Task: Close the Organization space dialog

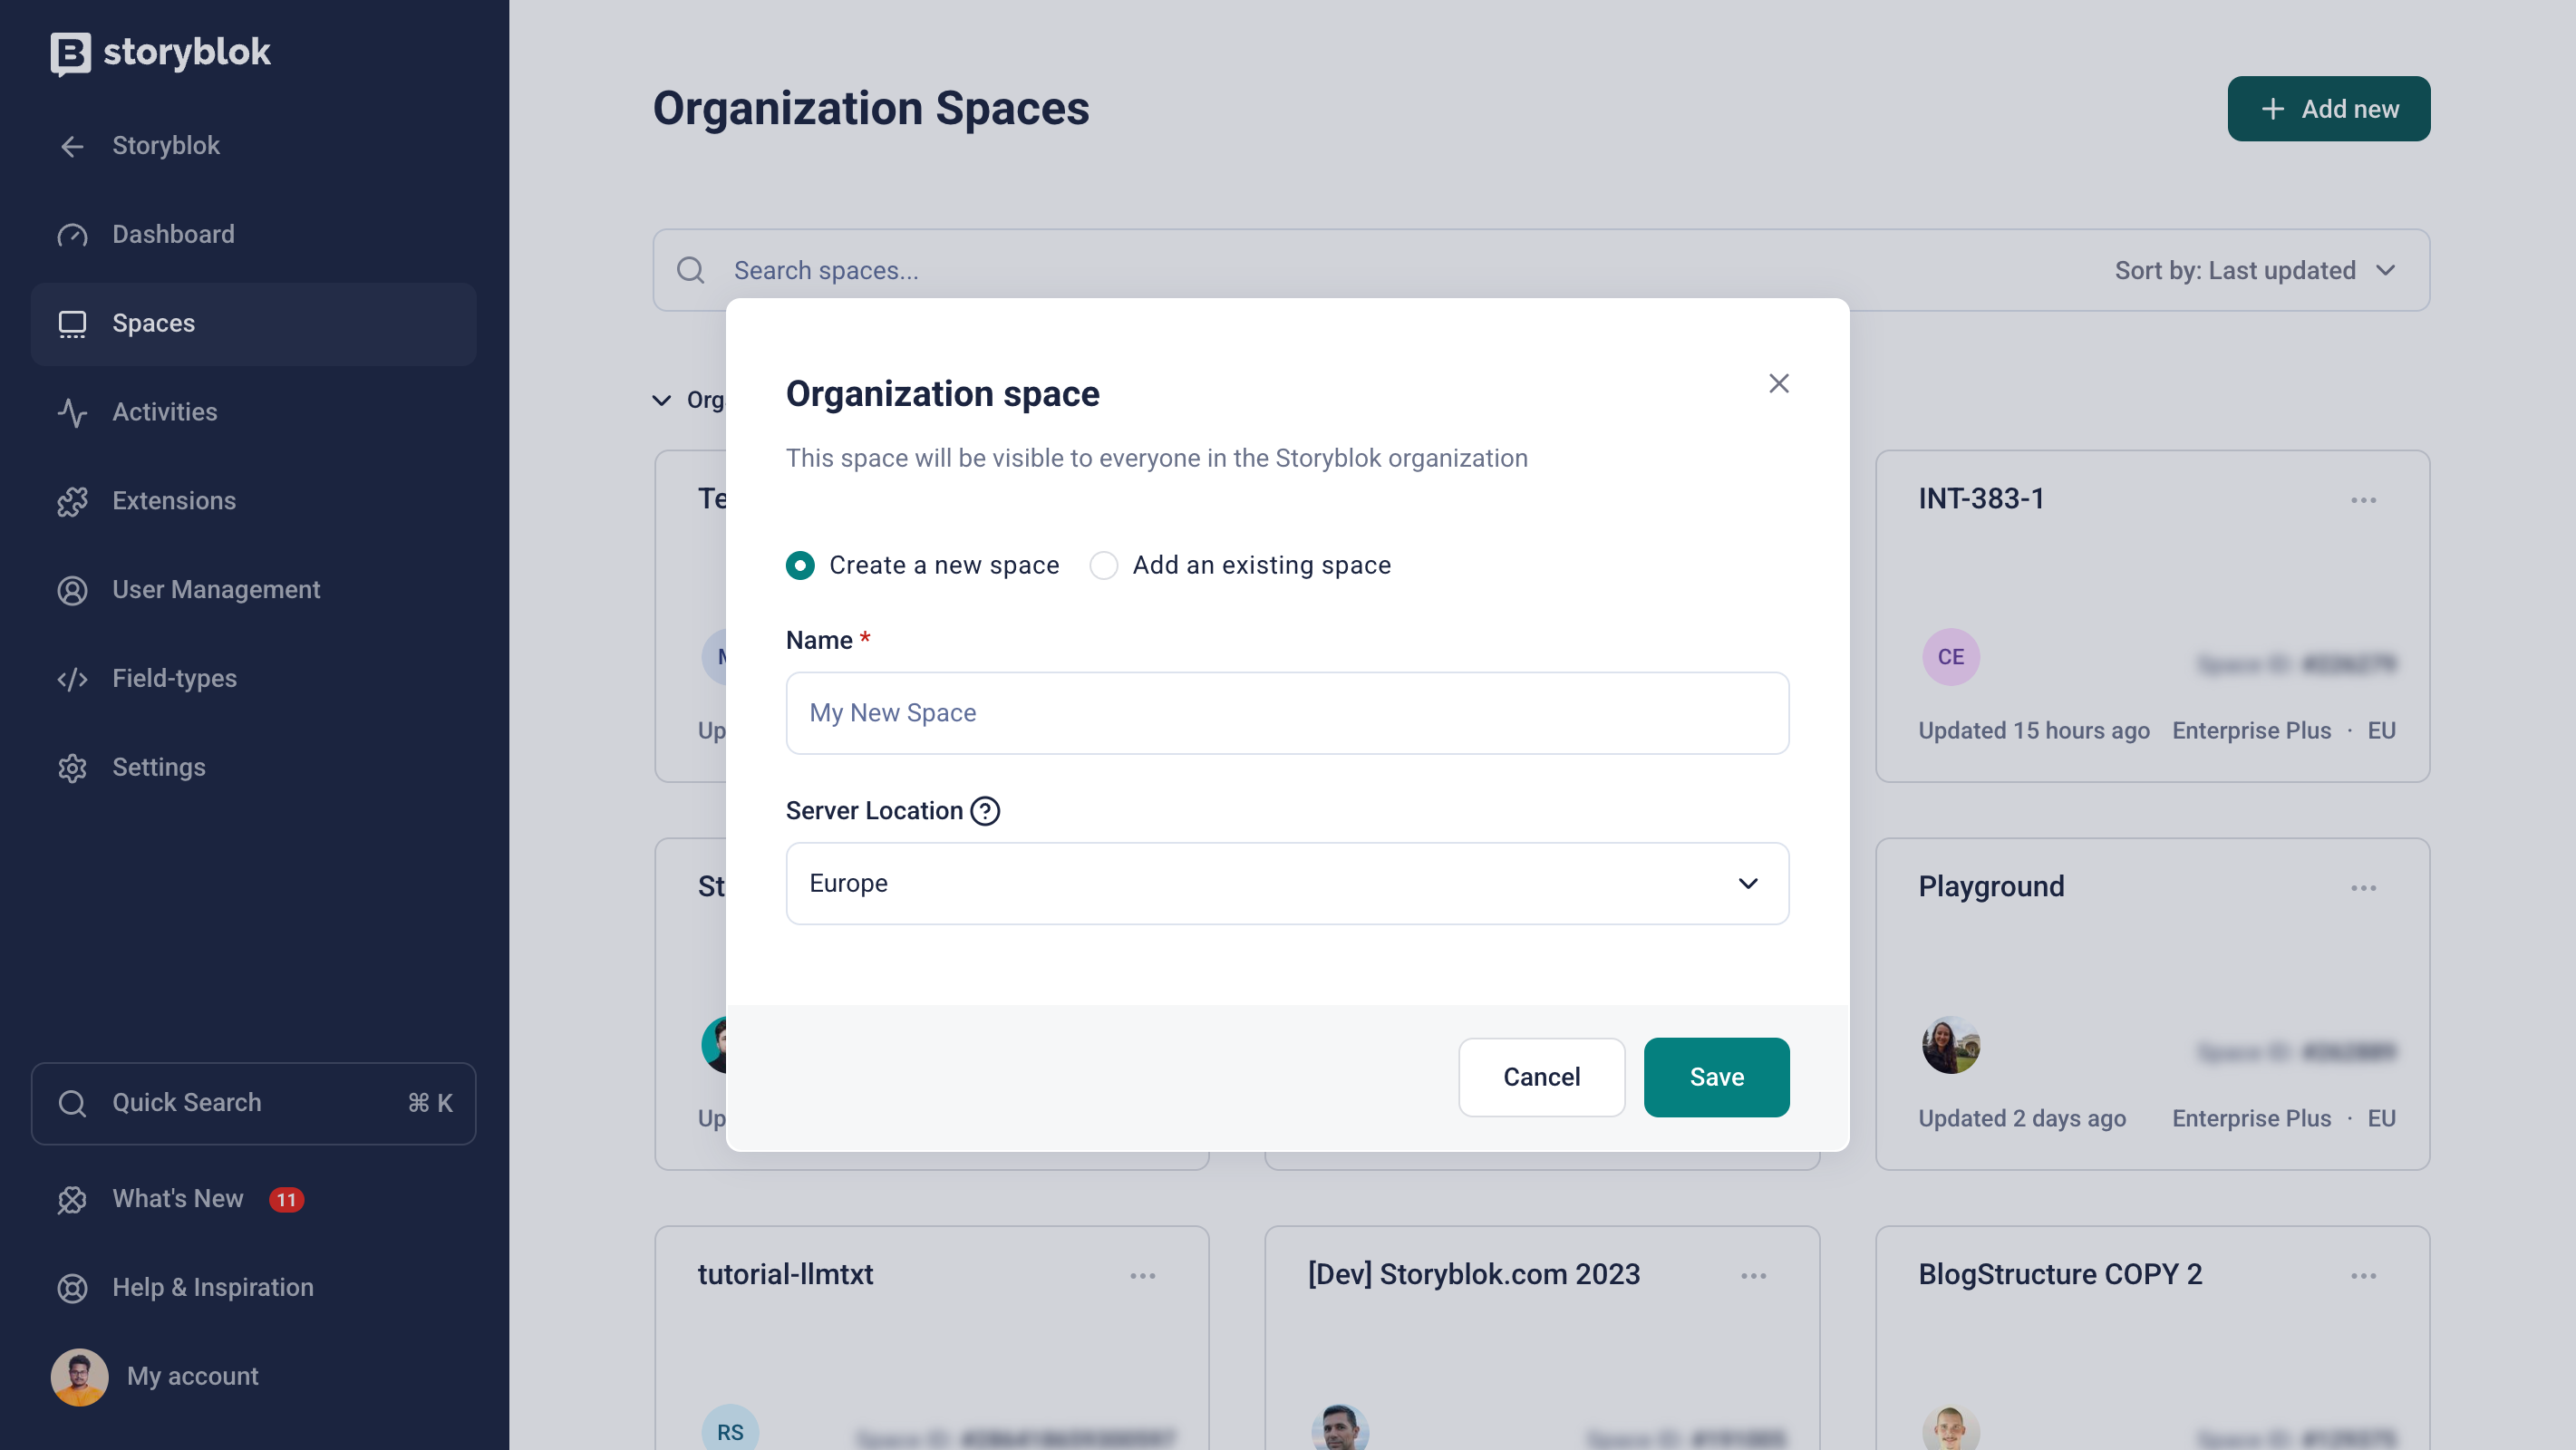Action: 1778,384
